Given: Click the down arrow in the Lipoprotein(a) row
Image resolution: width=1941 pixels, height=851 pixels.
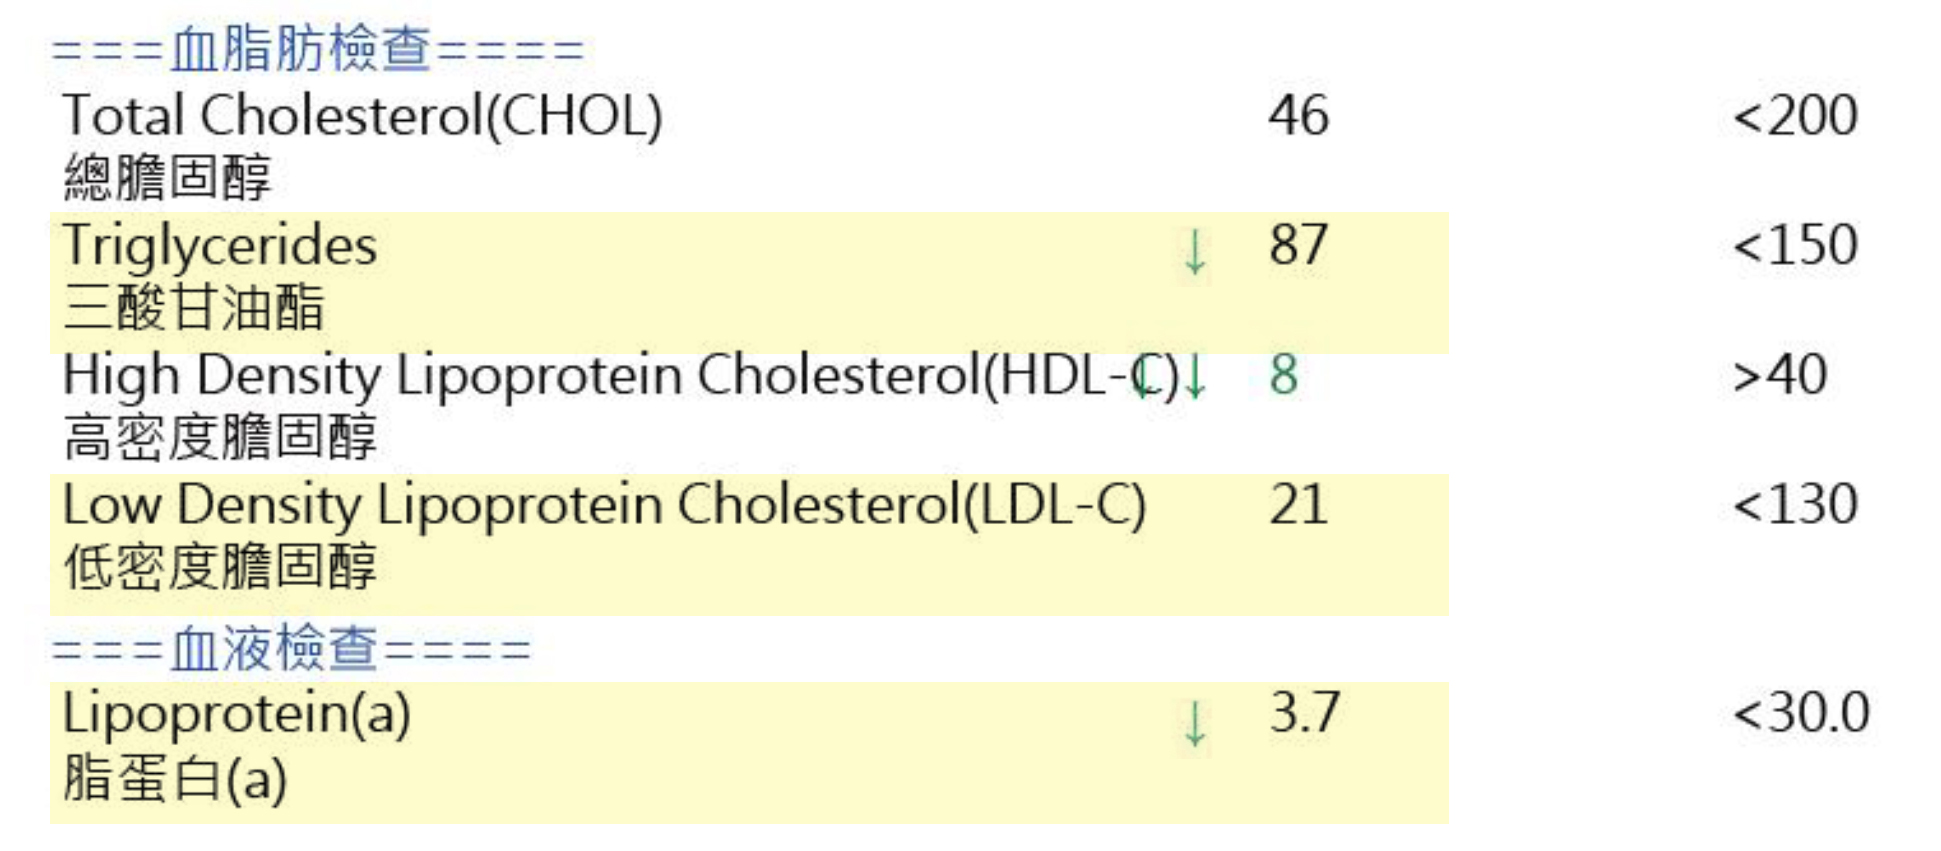Looking at the screenshot, I should pos(1194,723).
